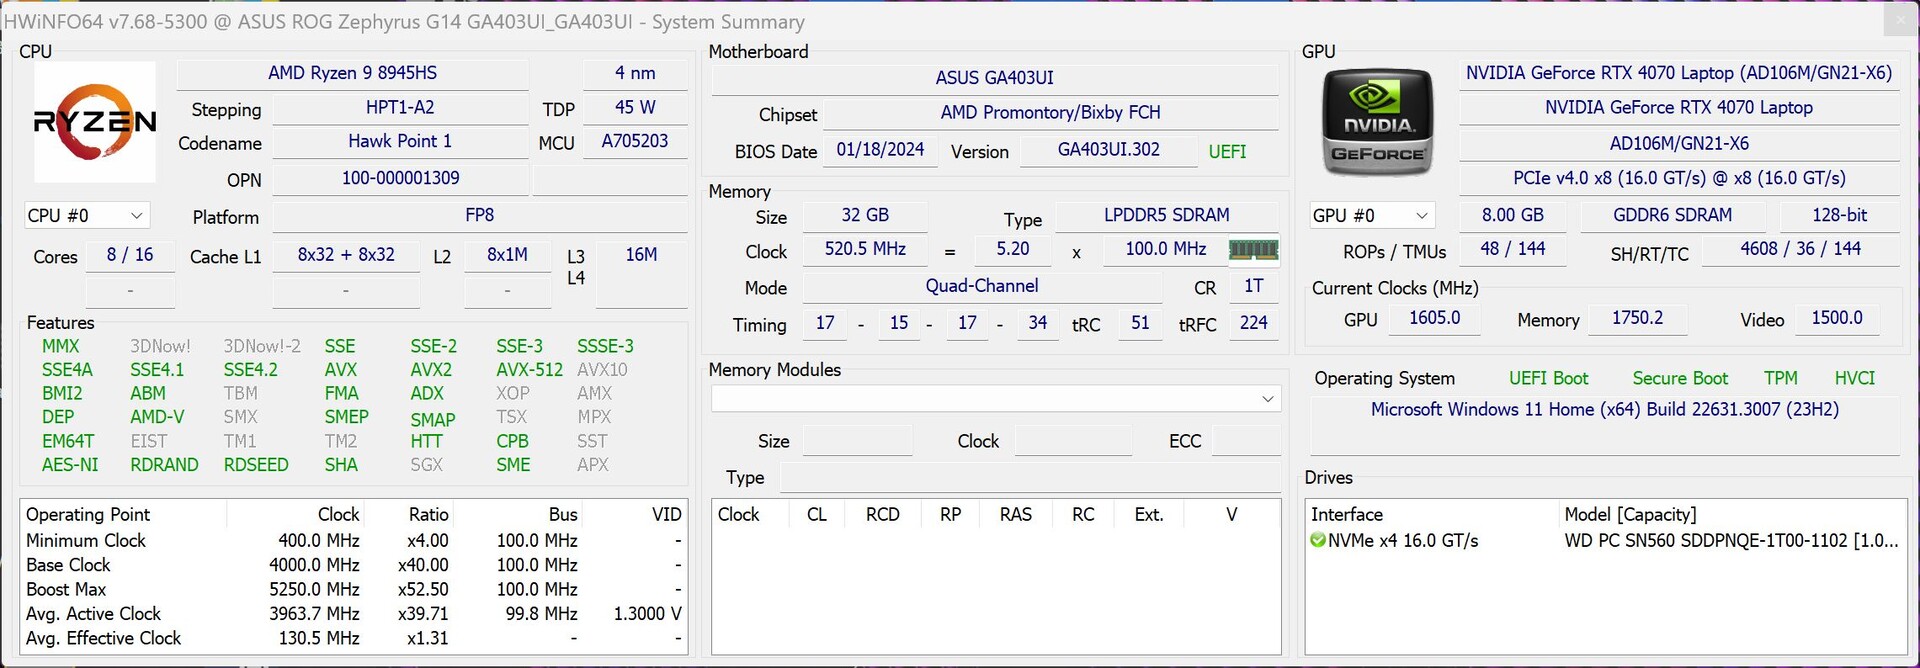Click the VID column header
This screenshot has width=1920, height=668.
point(666,515)
